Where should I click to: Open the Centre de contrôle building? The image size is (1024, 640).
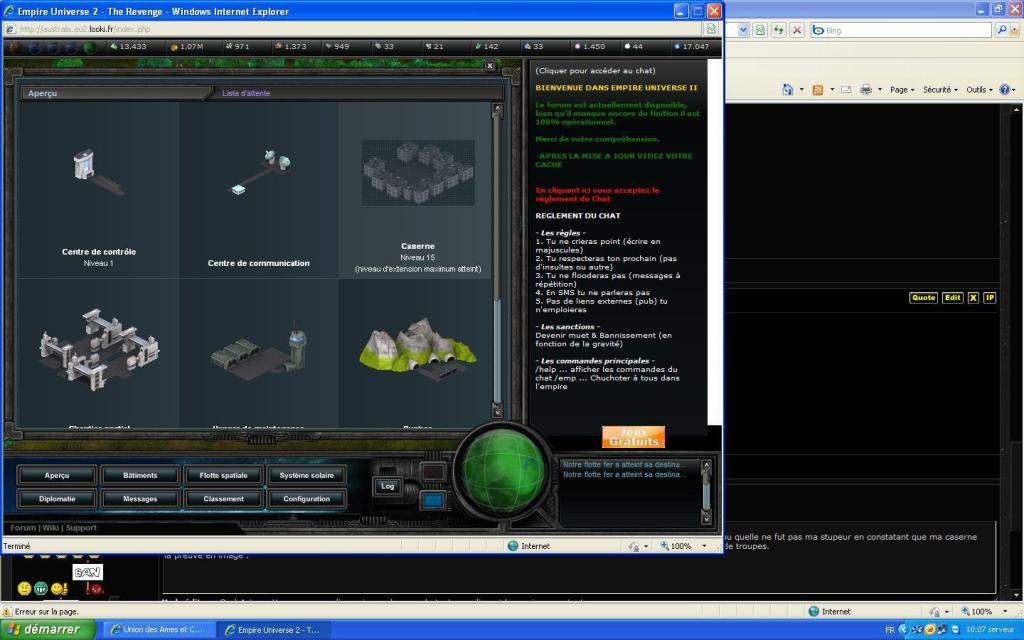(x=99, y=189)
